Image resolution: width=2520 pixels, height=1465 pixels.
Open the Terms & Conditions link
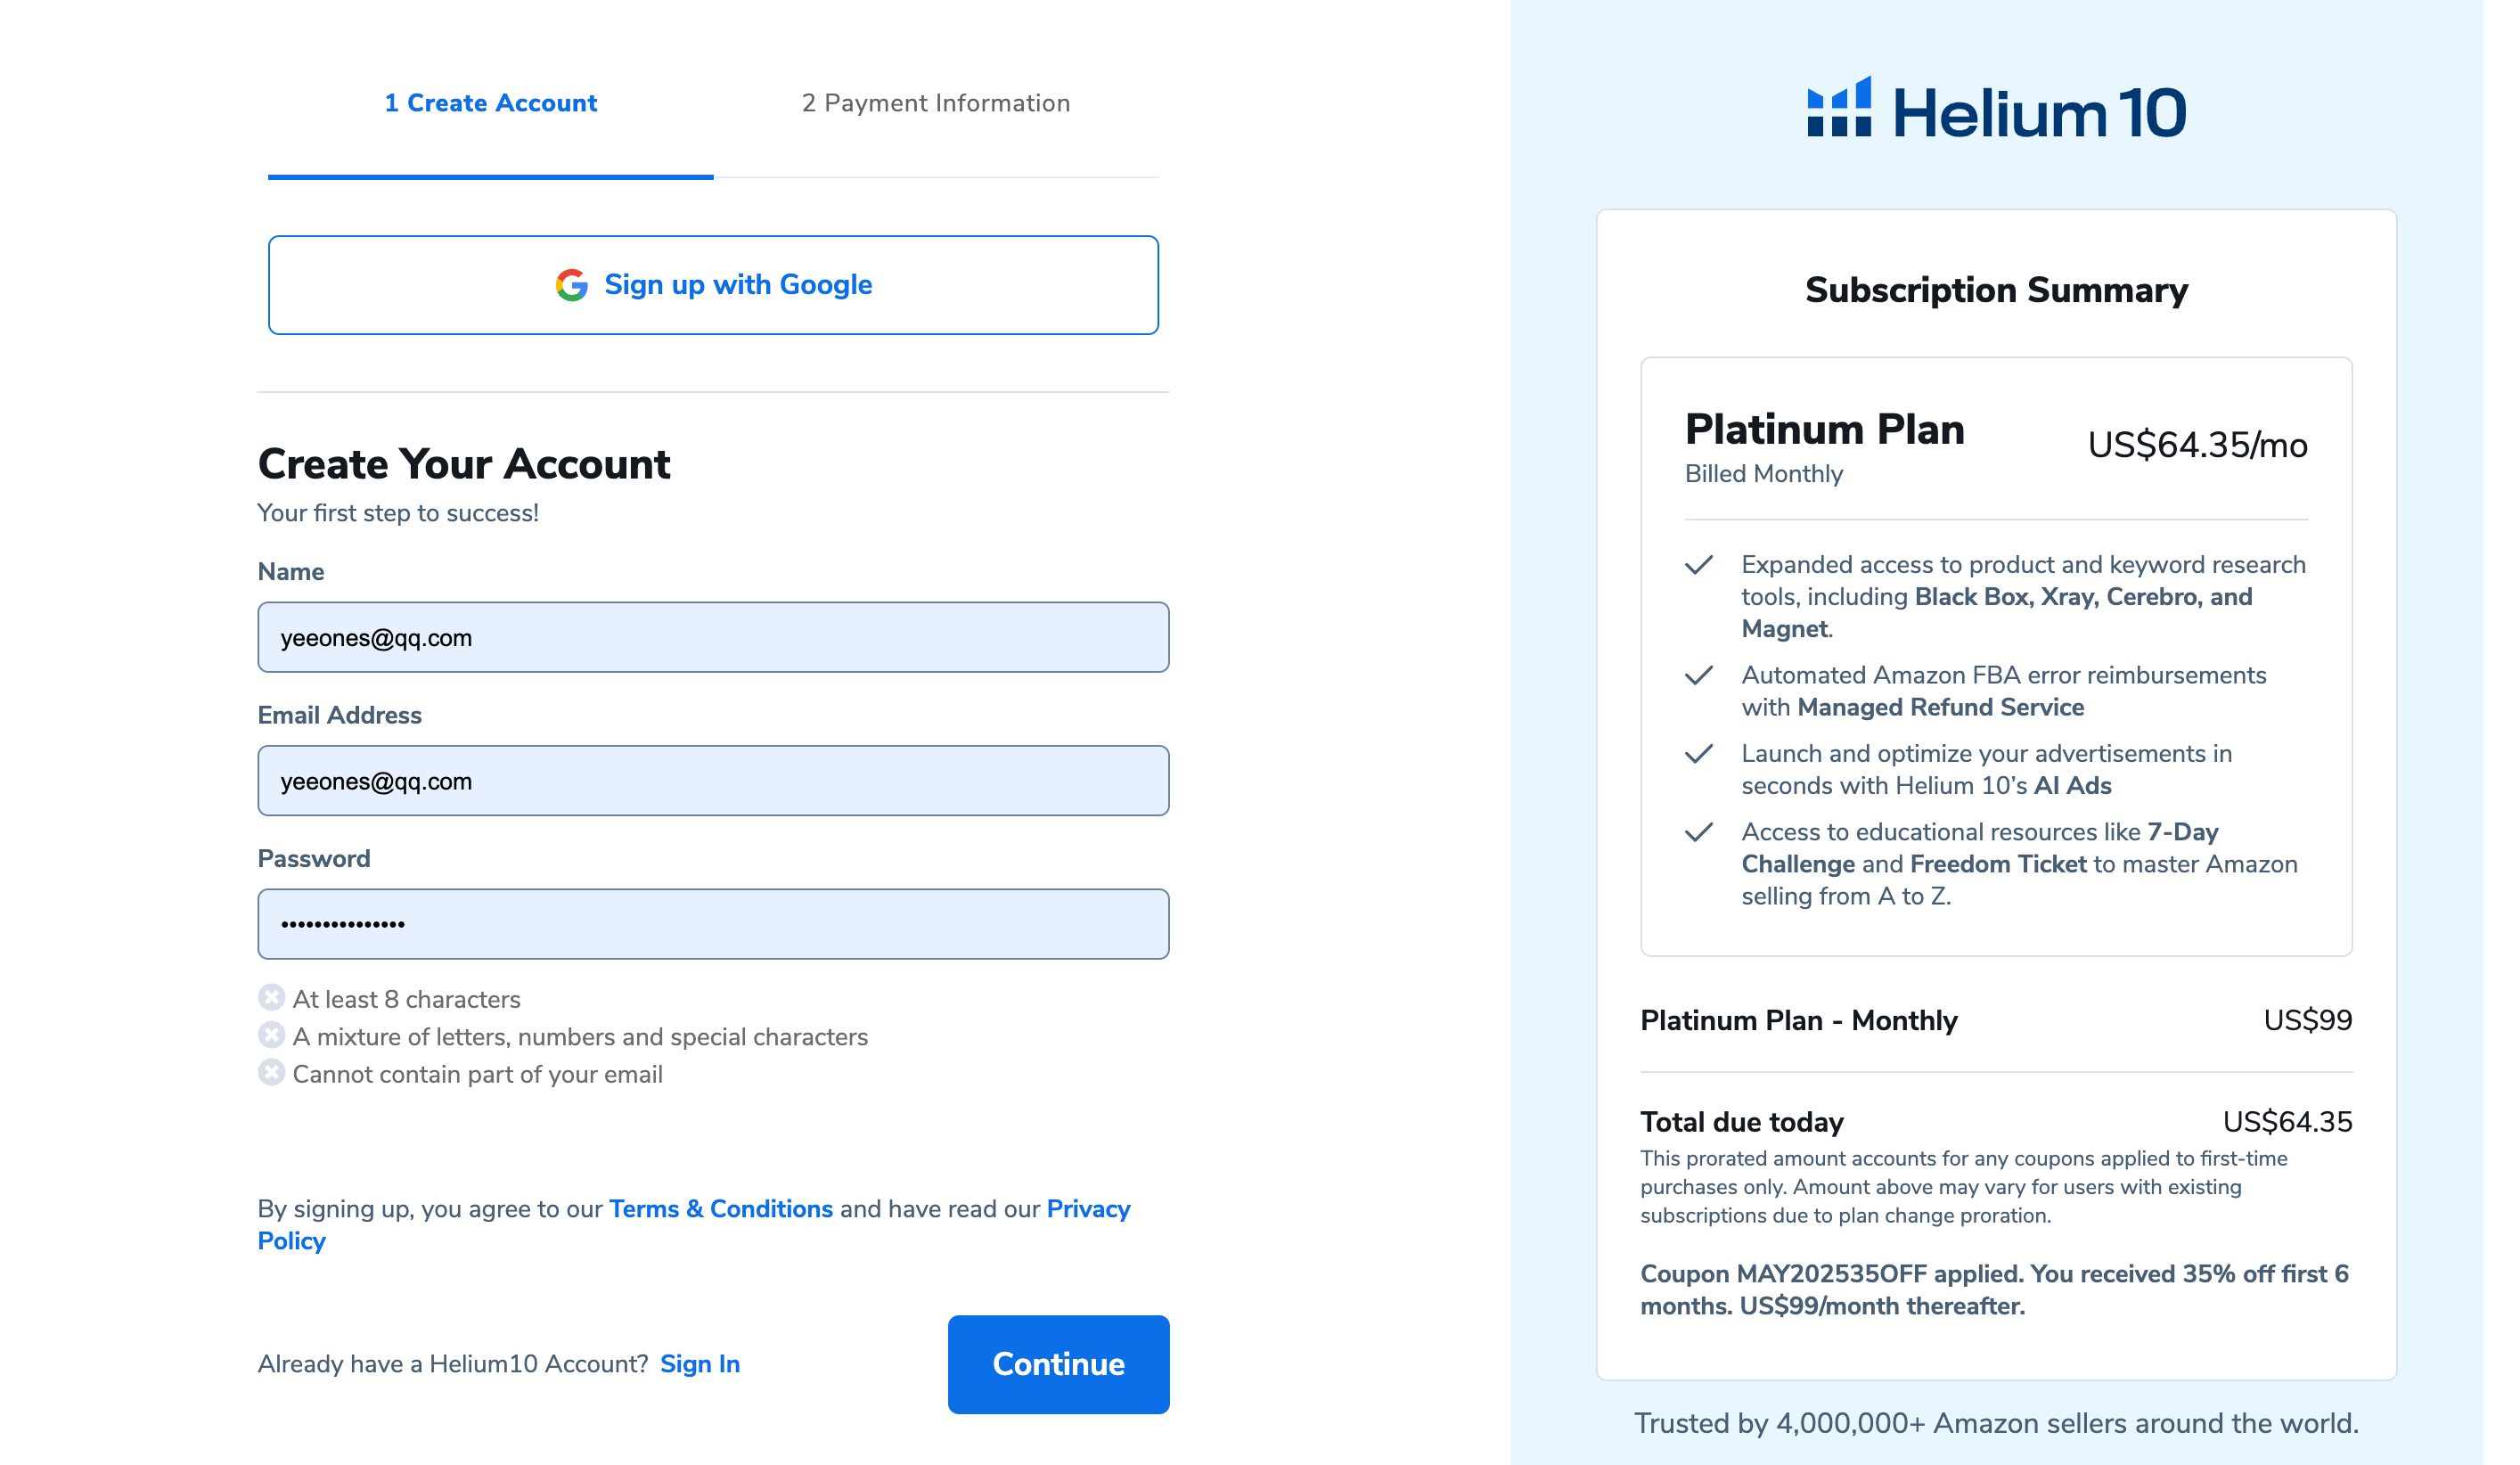click(x=721, y=1208)
